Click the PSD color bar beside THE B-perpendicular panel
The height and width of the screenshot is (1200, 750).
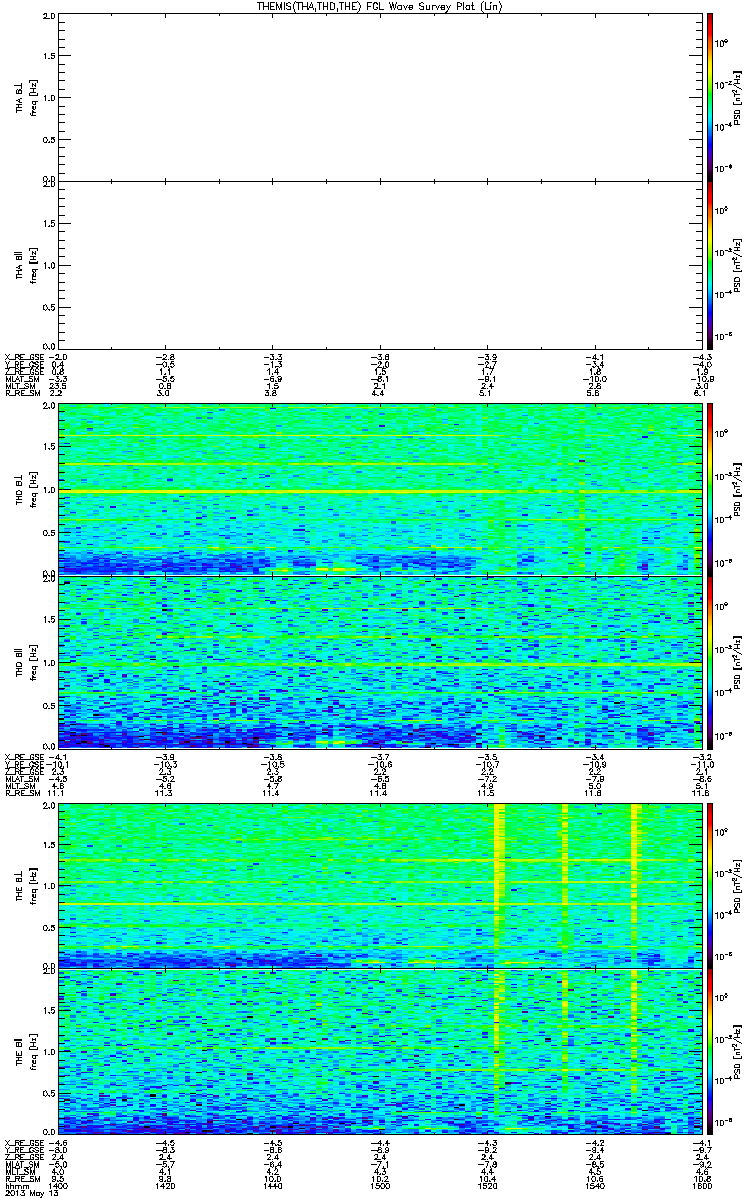(710, 885)
